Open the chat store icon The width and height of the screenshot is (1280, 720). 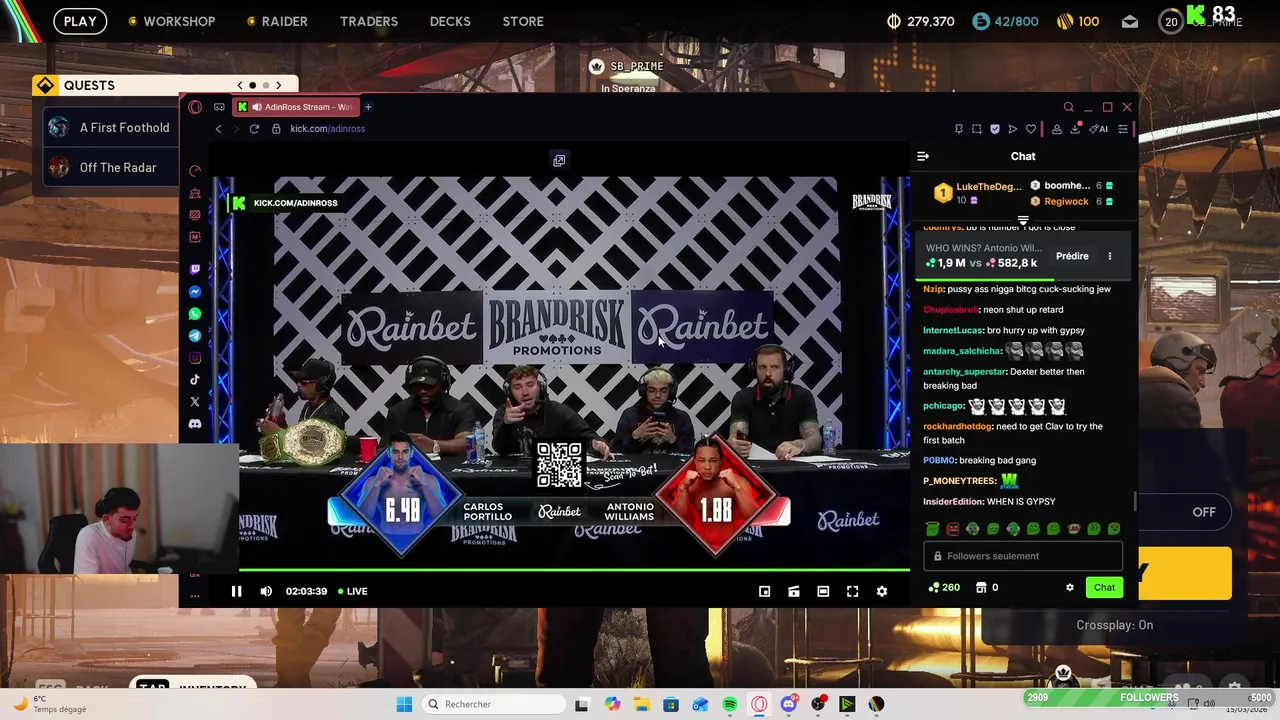986,587
